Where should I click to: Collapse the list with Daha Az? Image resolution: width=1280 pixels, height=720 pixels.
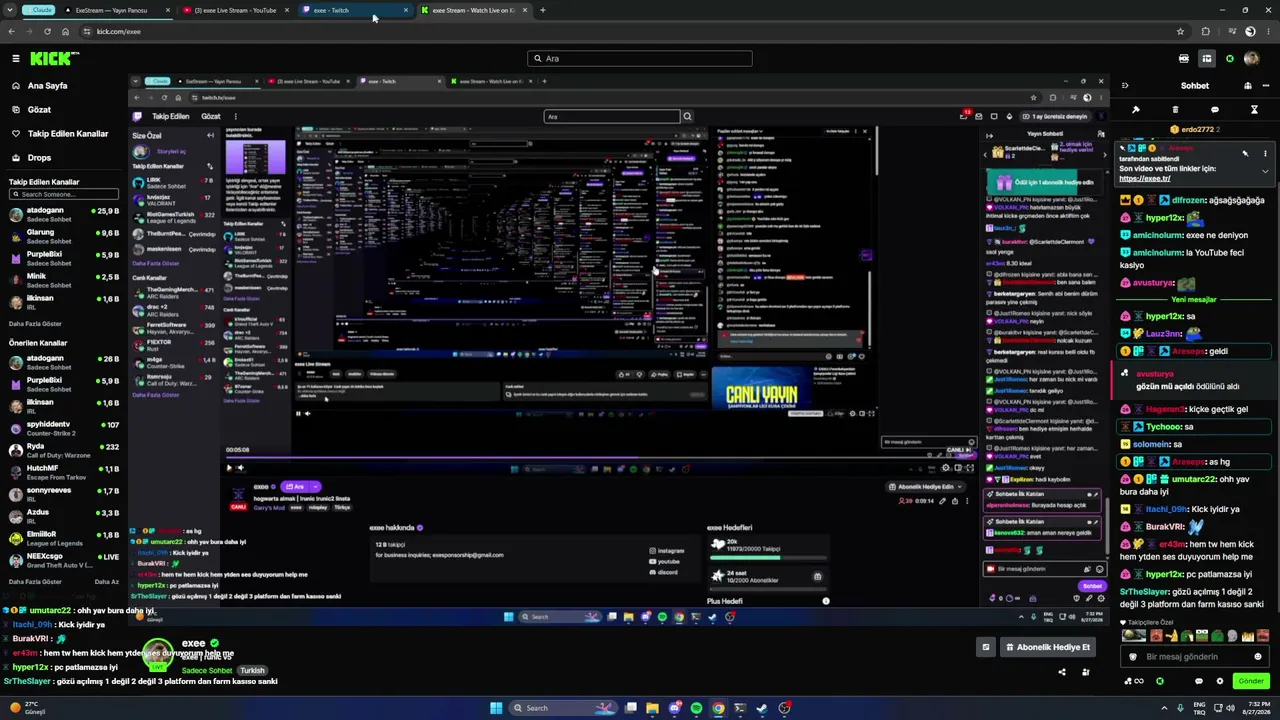pyautogui.click(x=107, y=581)
